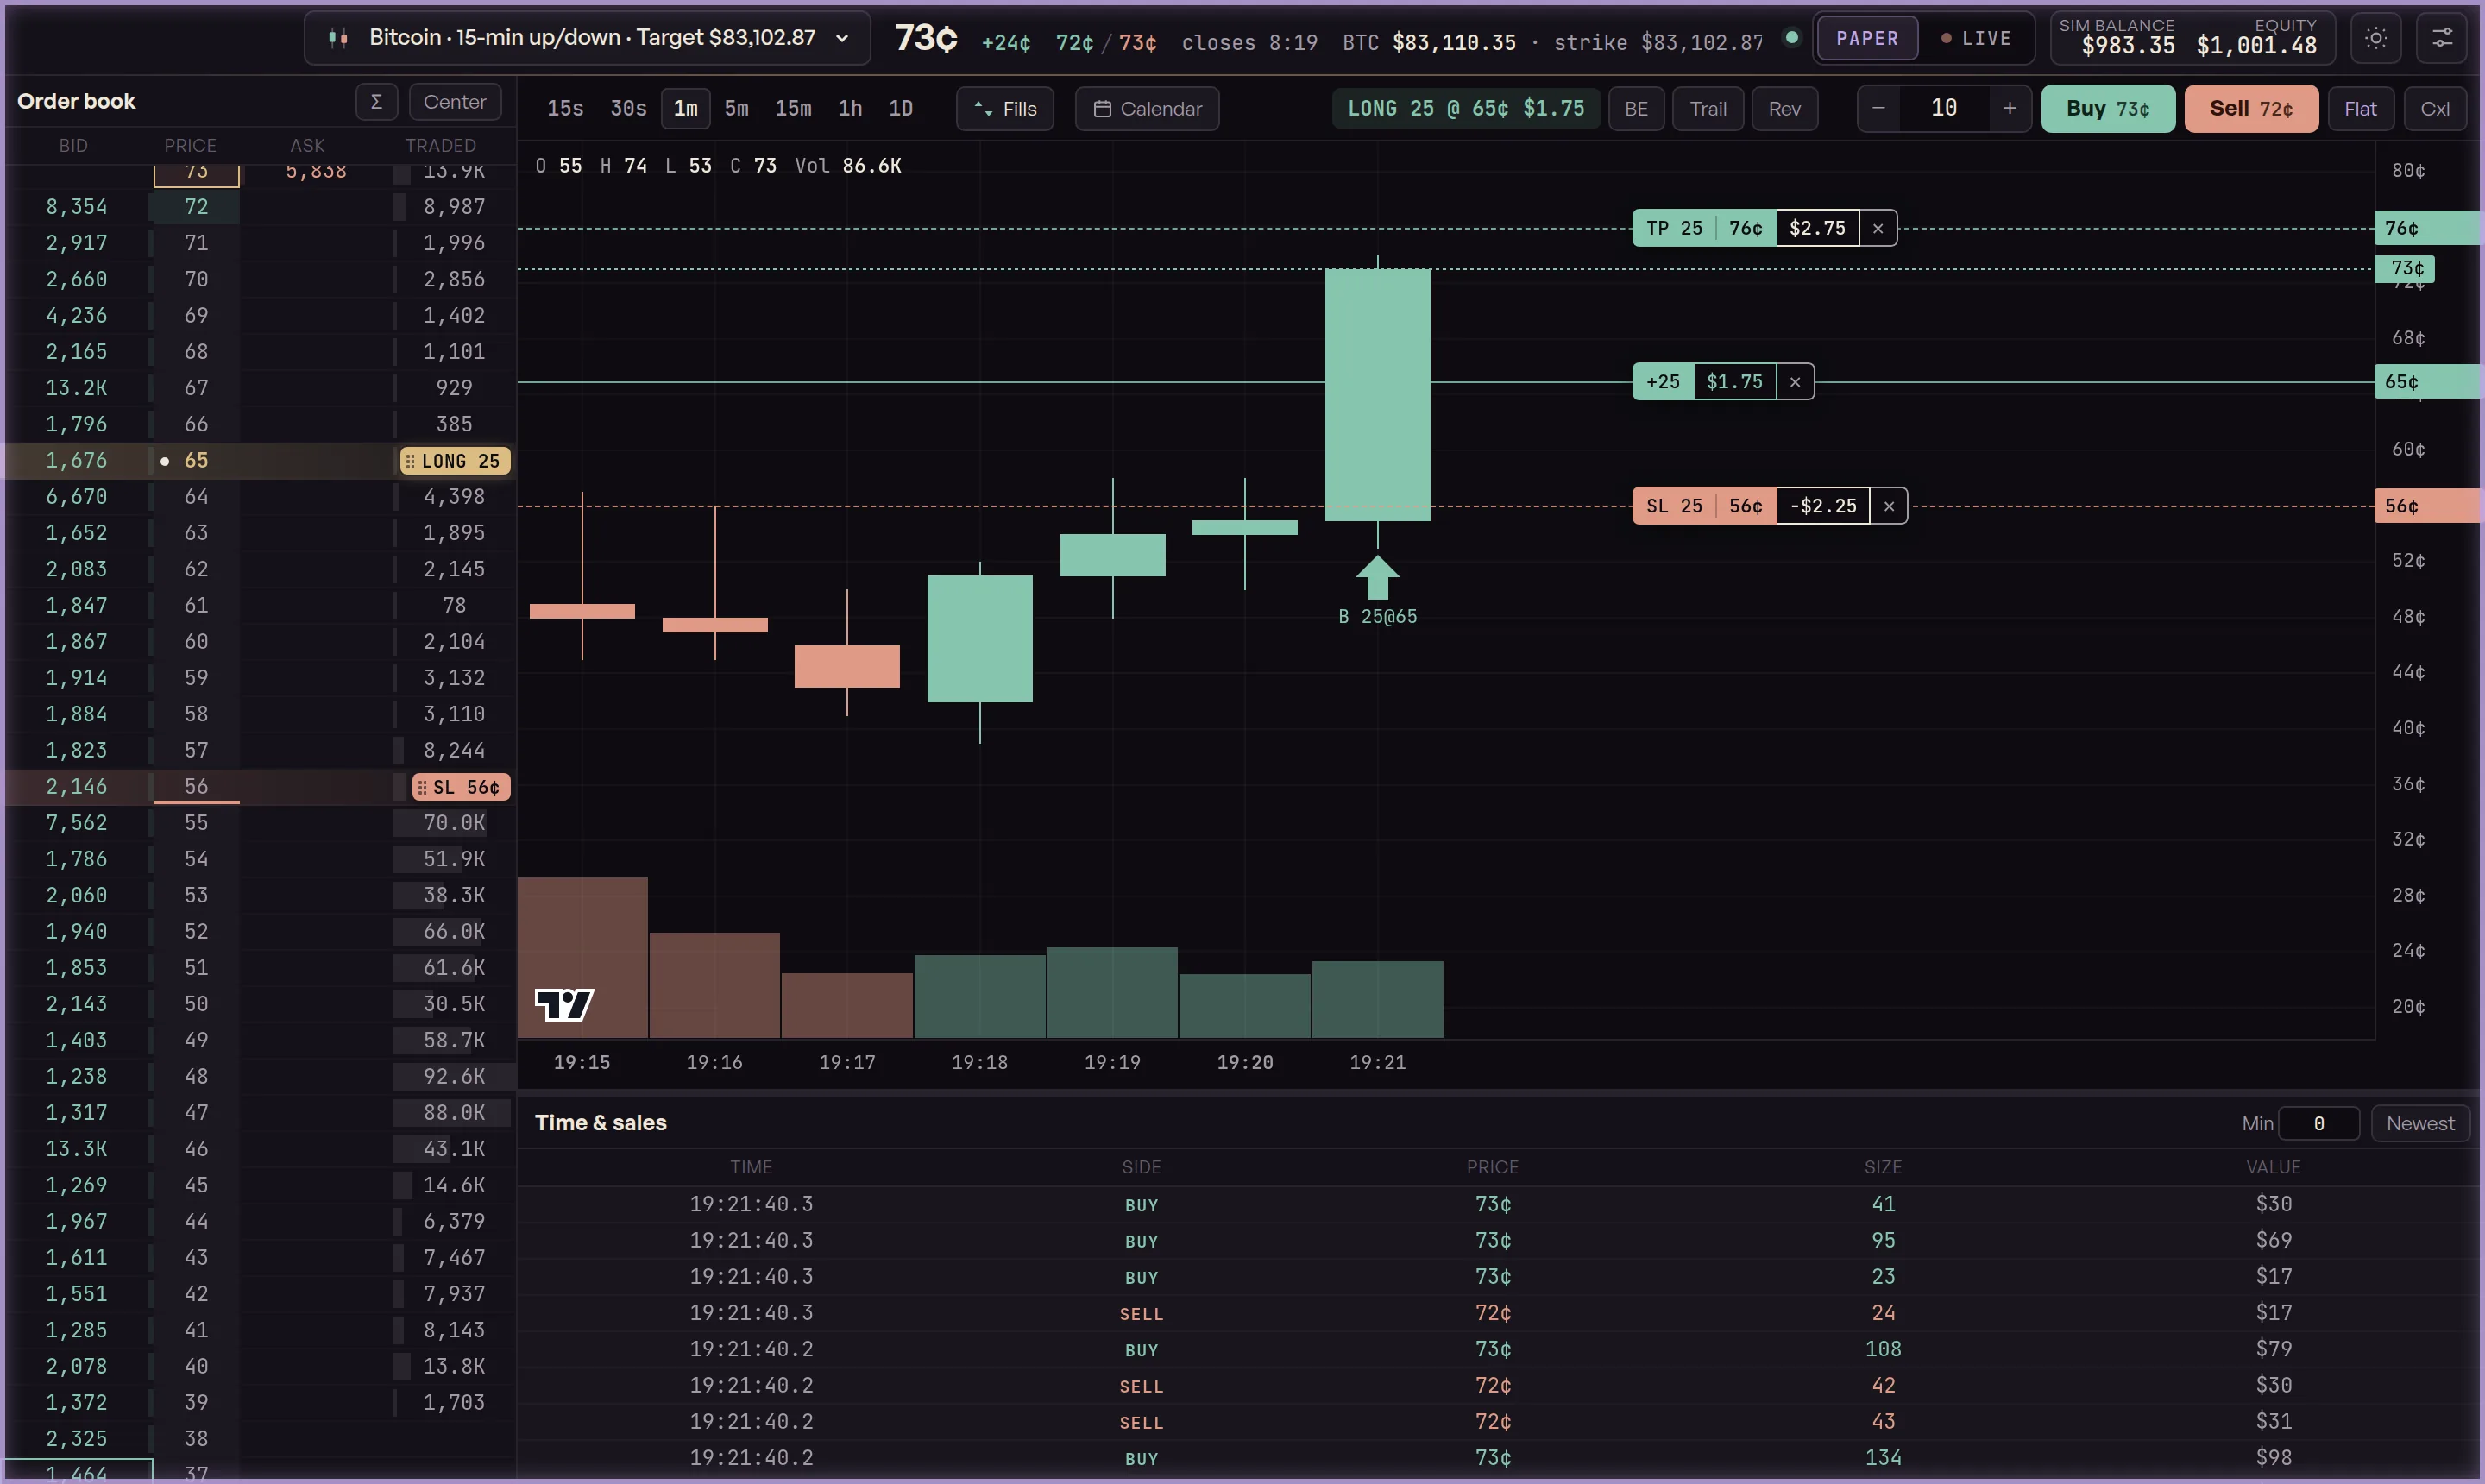
Task: Select the 5m timeframe
Action: point(737,109)
